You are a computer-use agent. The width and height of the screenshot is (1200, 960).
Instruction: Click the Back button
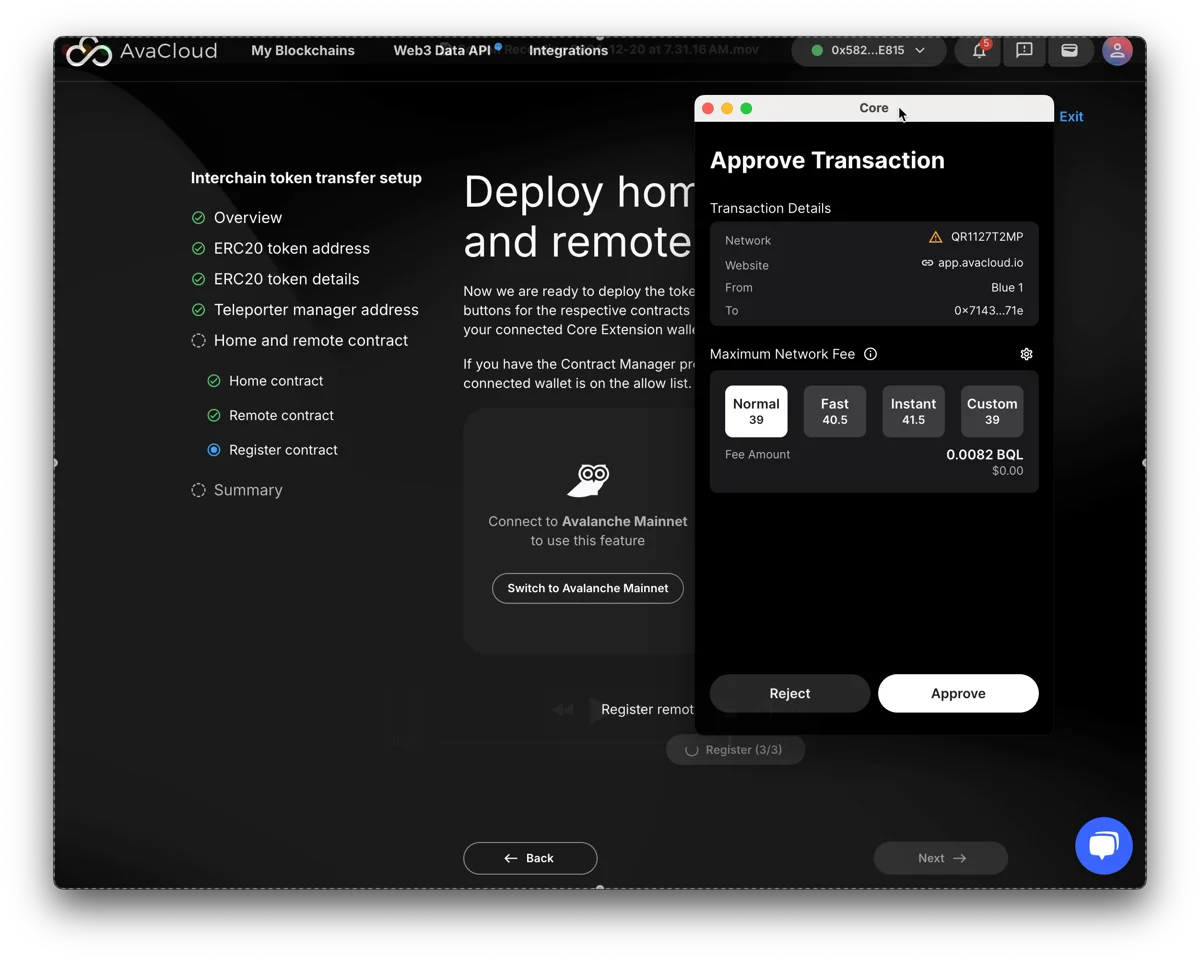(530, 858)
